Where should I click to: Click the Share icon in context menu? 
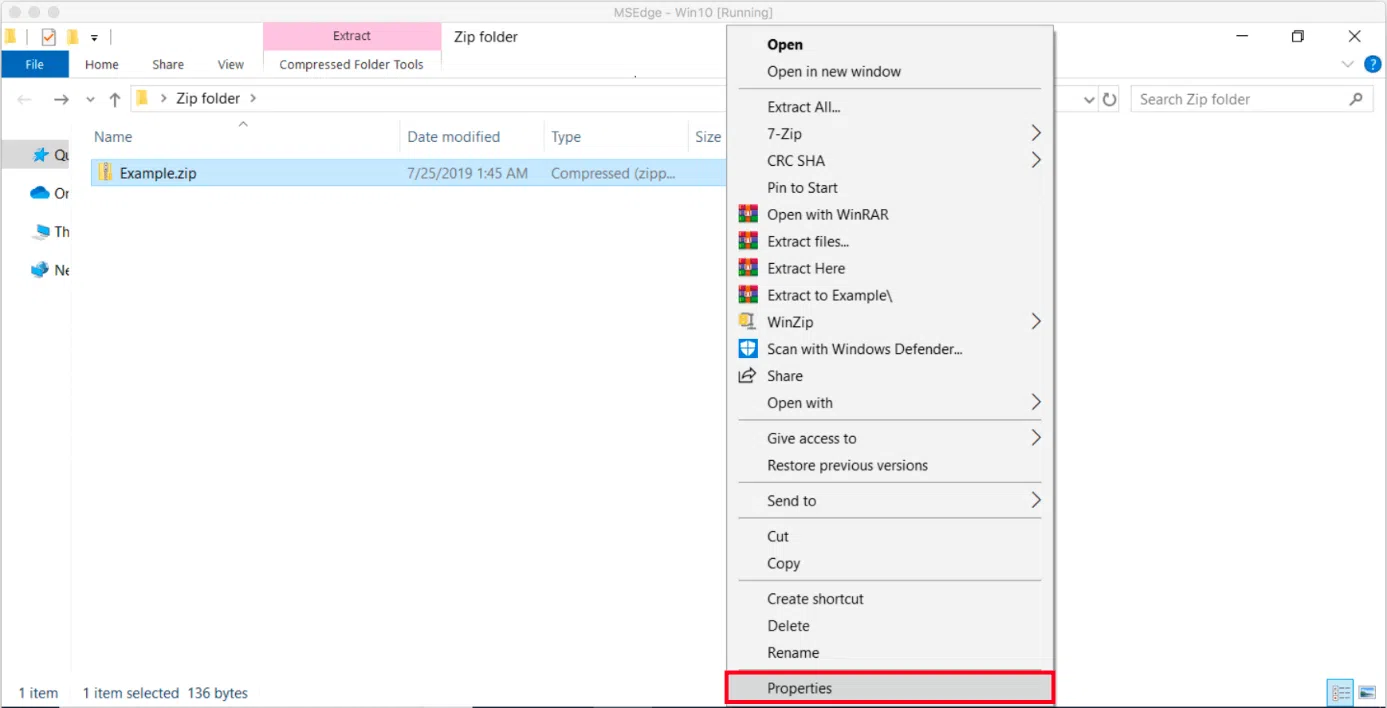pyautogui.click(x=748, y=376)
